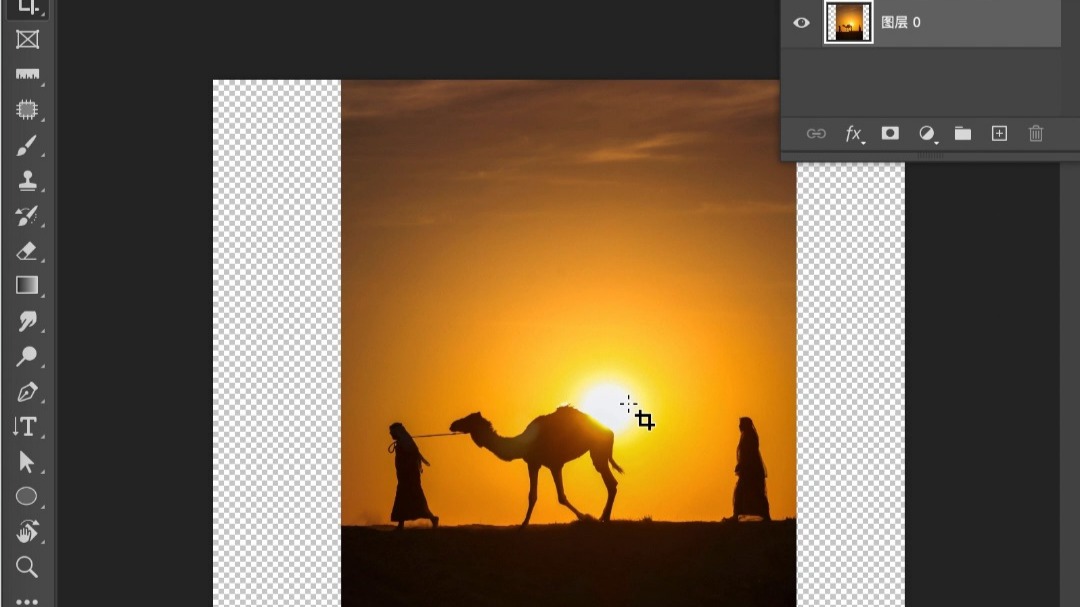Select the Smudge tool
Viewport: 1080px width, 607px height.
point(27,321)
